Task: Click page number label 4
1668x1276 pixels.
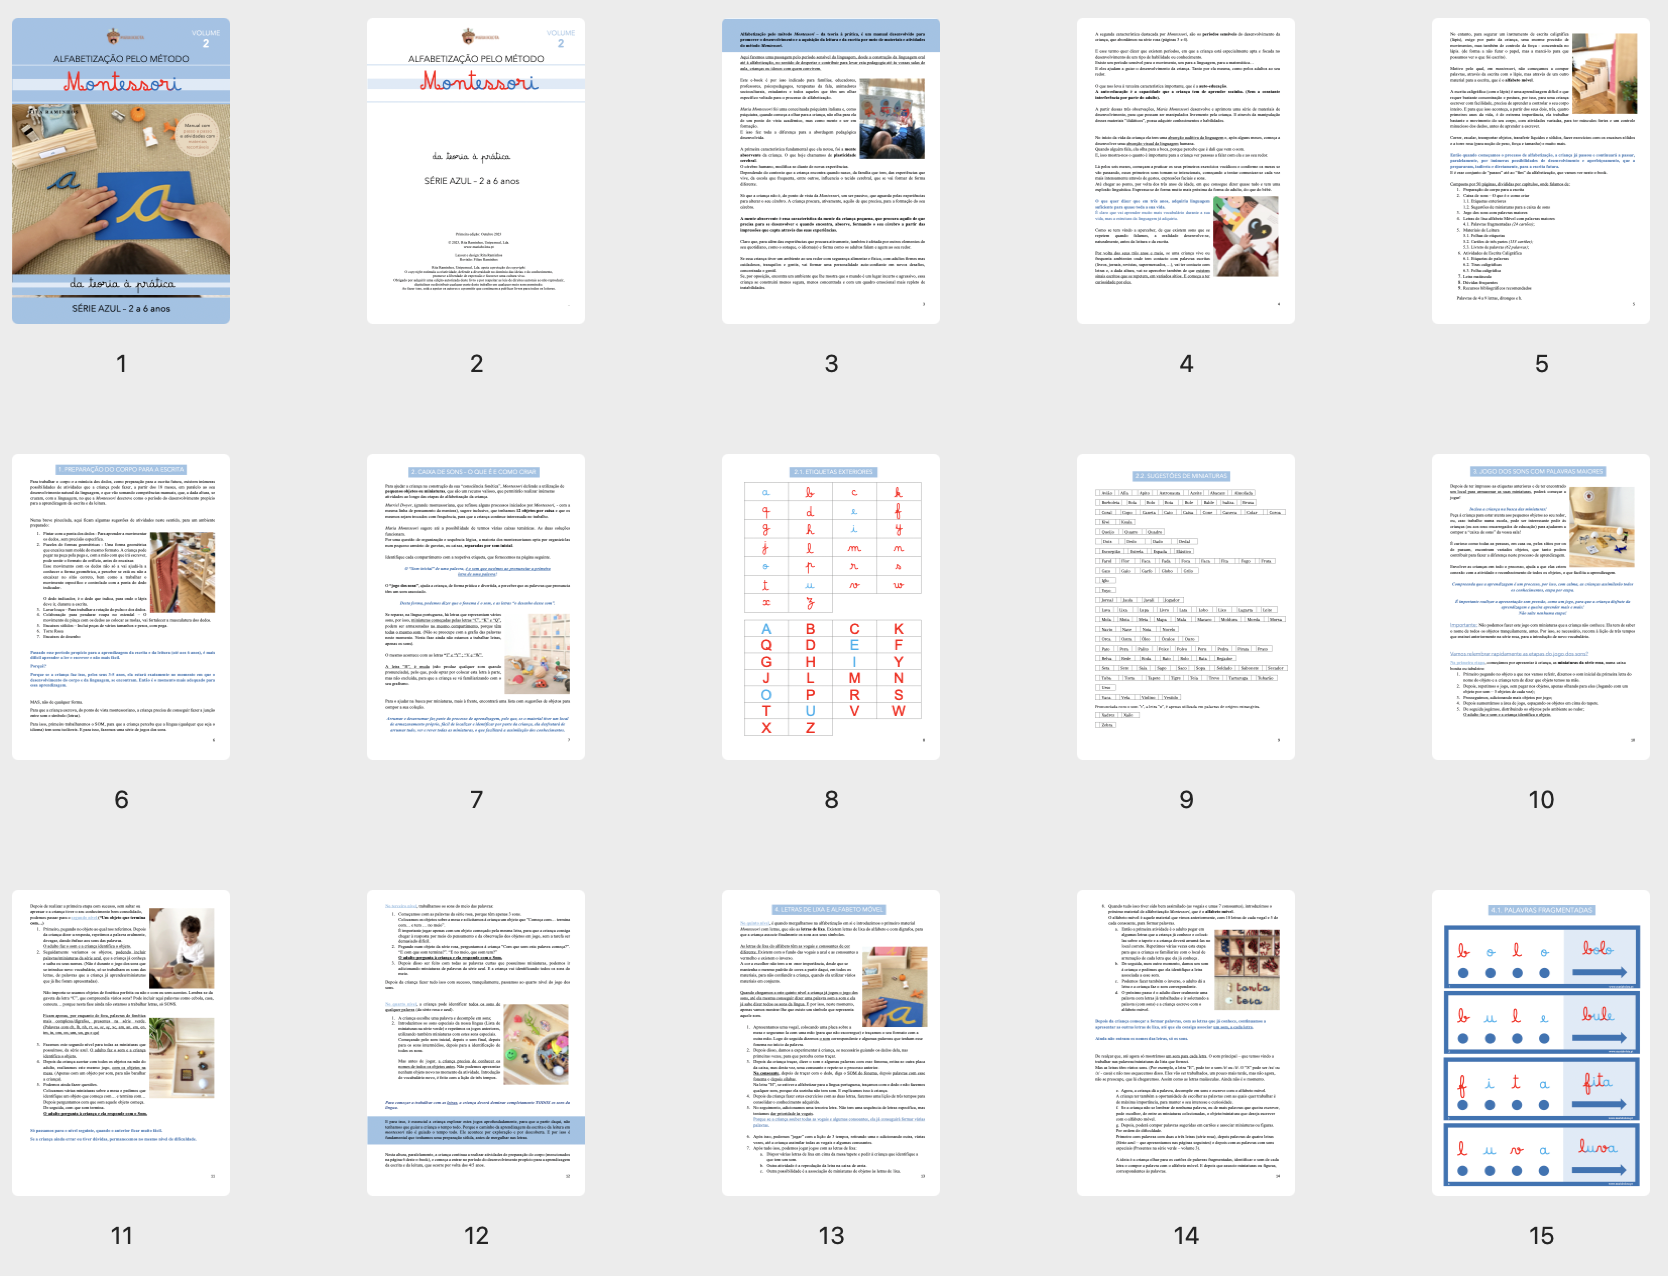Action: 1186,364
